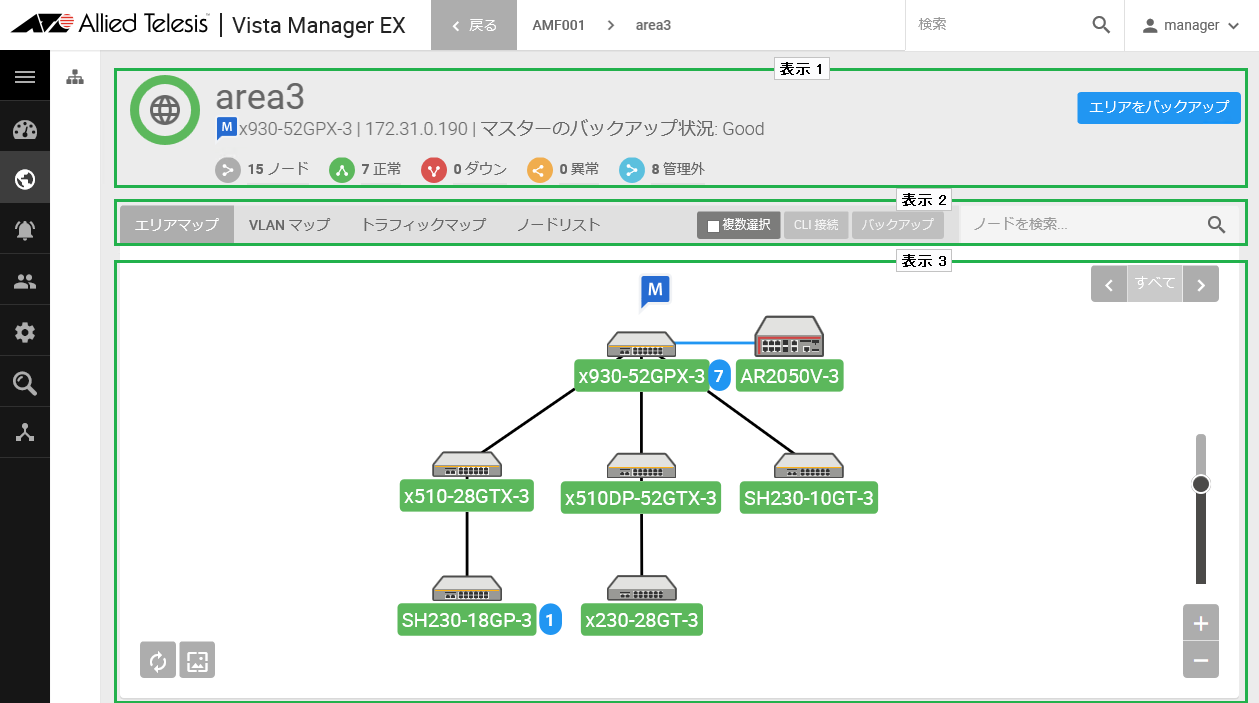Click the エリアをバックアップ button

click(1159, 107)
